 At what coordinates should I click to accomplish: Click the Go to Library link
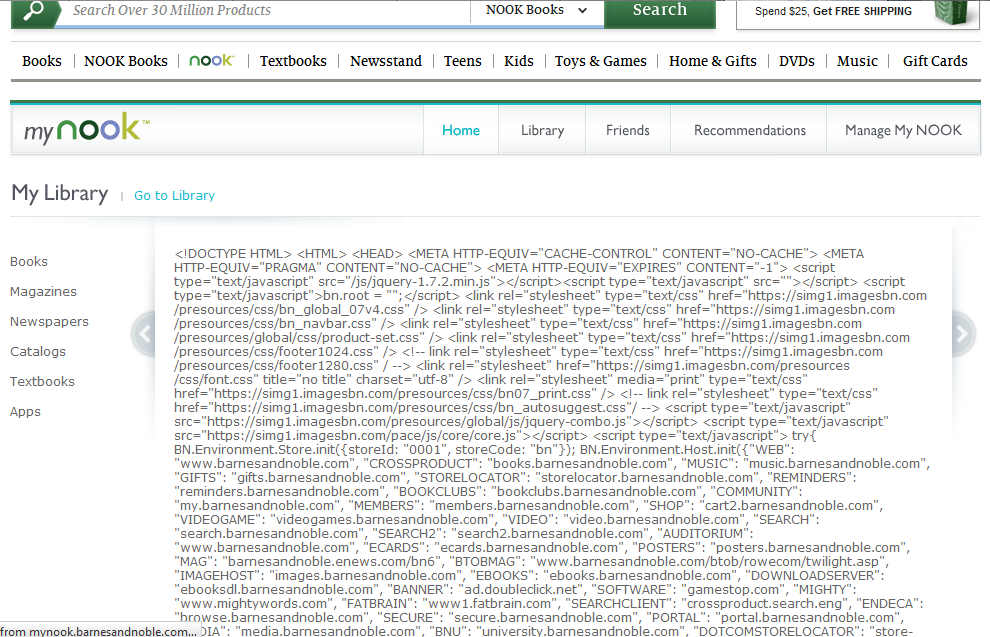coord(174,196)
